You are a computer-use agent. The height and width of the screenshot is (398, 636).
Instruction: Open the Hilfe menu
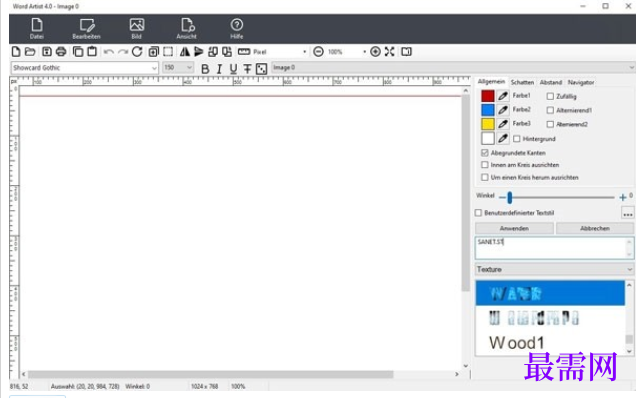coord(237,28)
